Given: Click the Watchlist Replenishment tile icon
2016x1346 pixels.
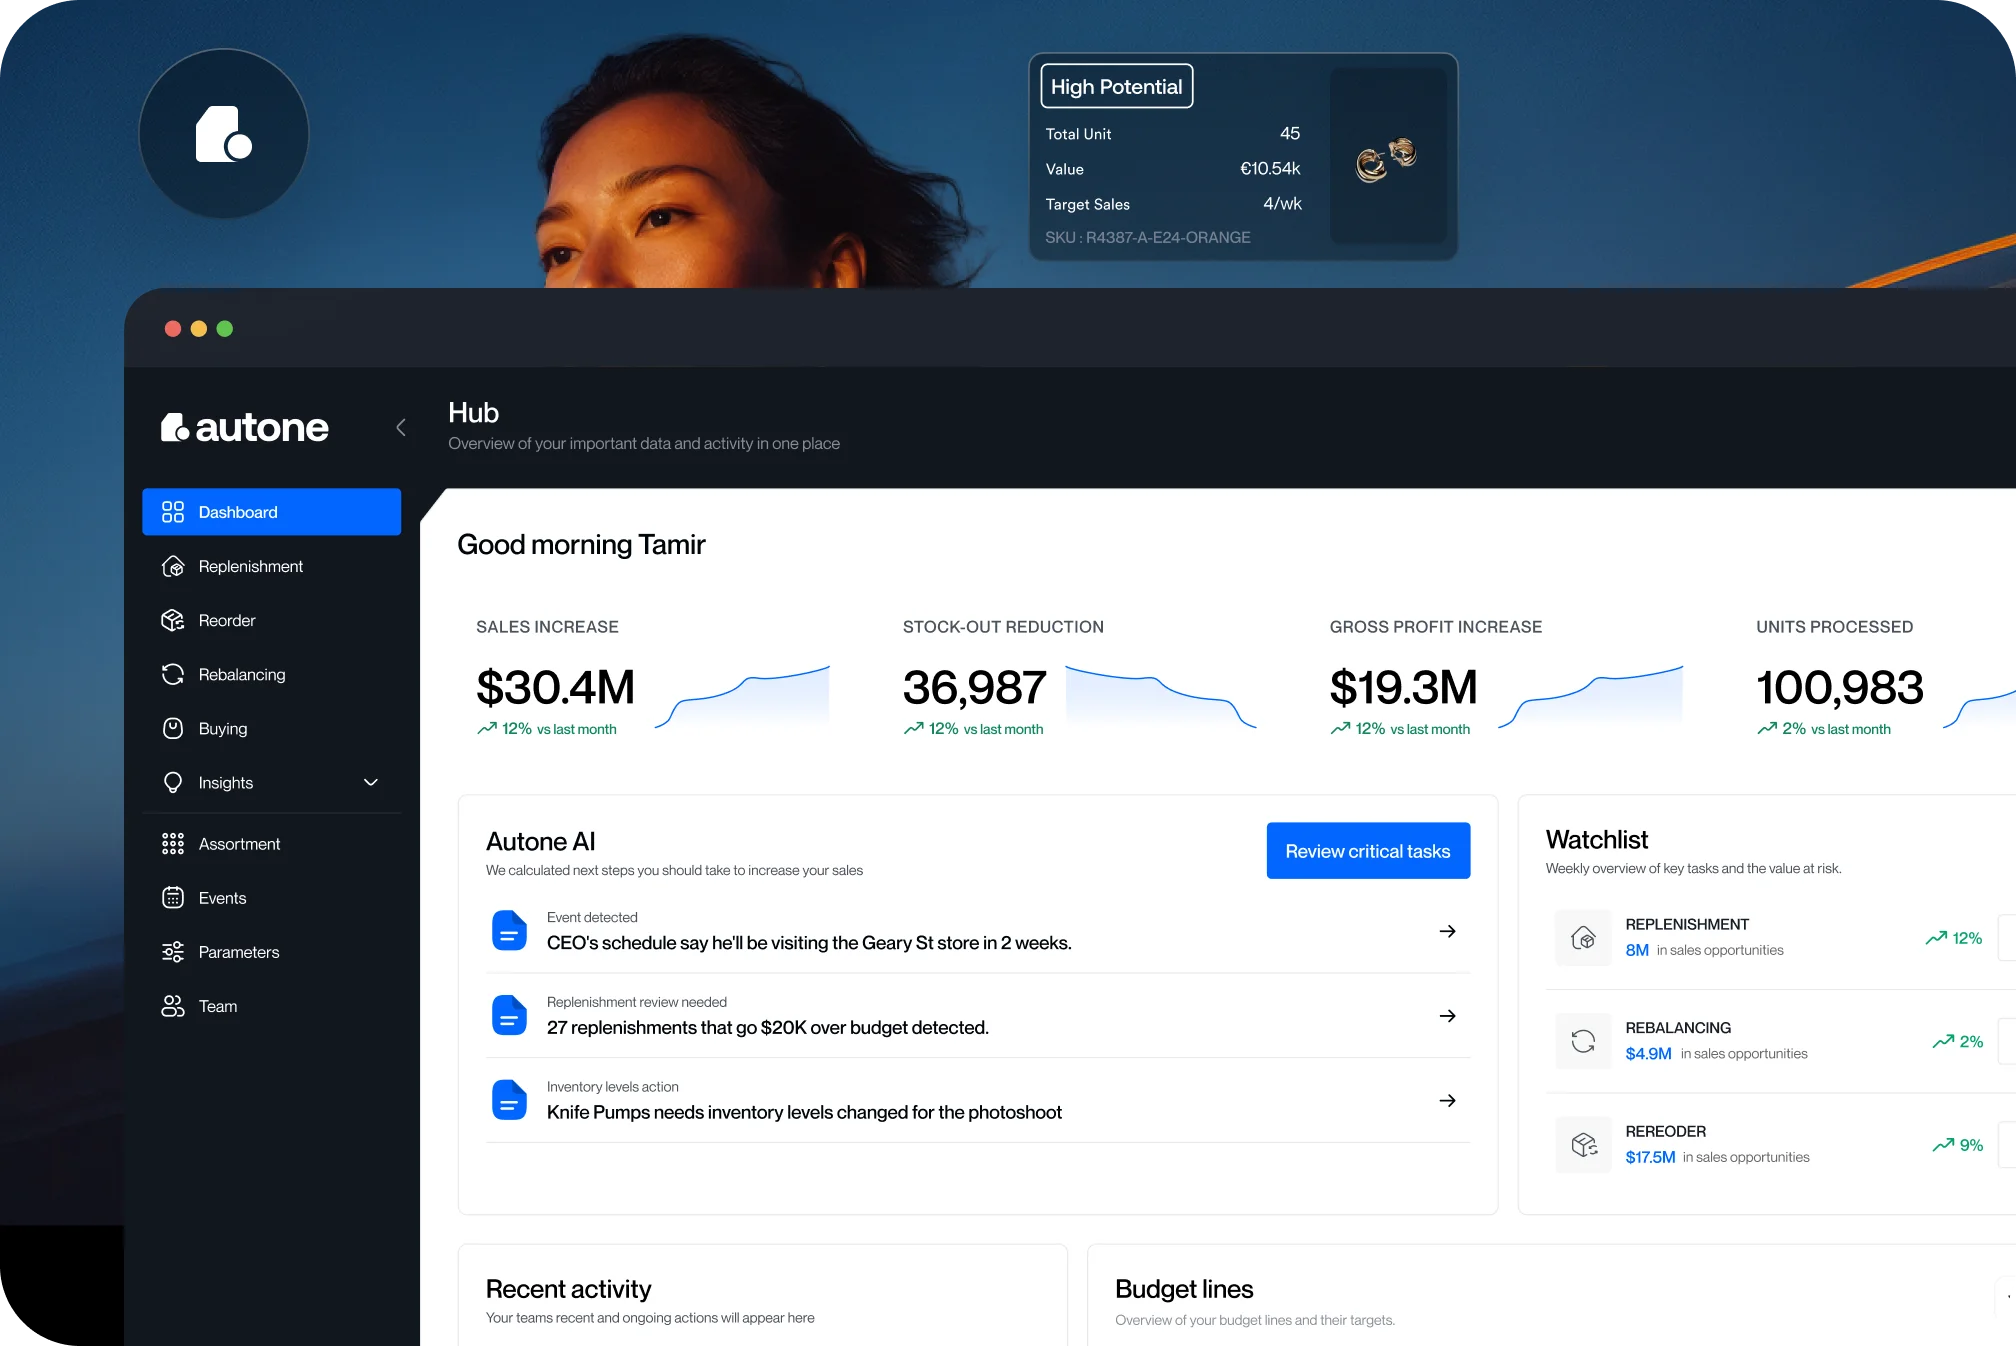Looking at the screenshot, I should (1583, 938).
